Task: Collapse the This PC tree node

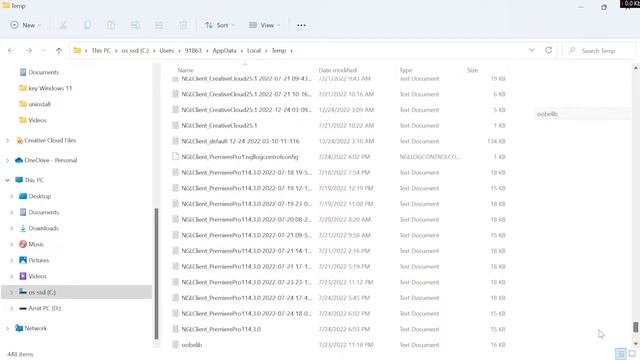Action: click(7, 180)
